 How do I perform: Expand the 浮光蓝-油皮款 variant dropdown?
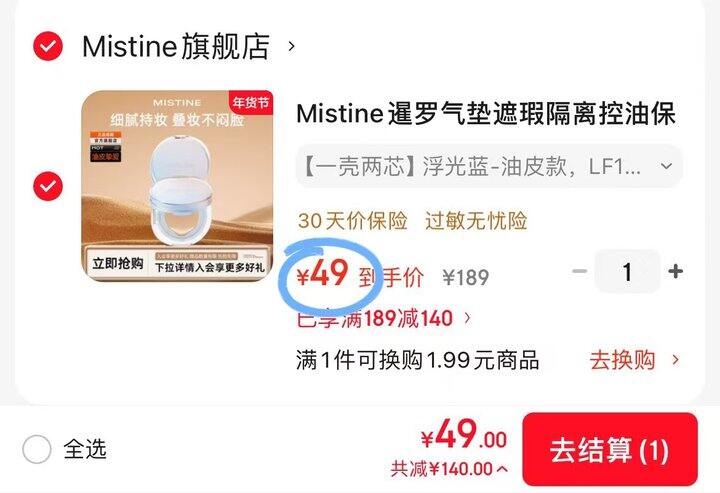click(x=489, y=167)
